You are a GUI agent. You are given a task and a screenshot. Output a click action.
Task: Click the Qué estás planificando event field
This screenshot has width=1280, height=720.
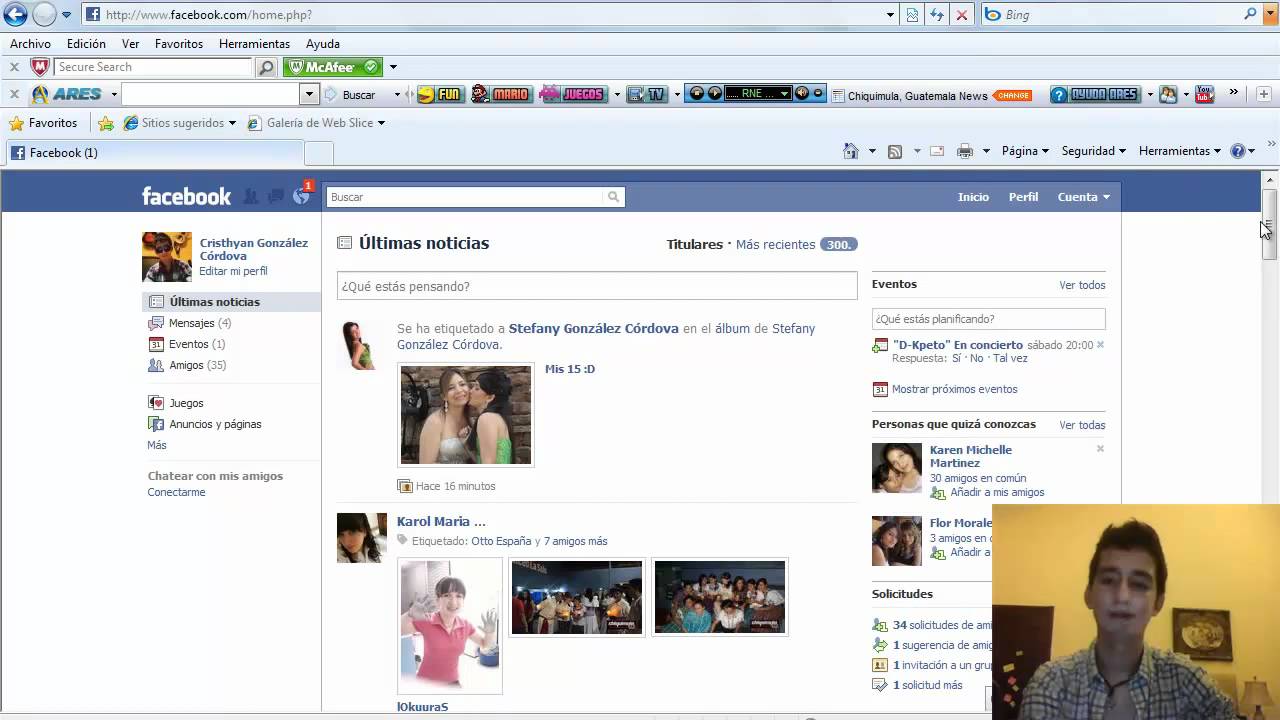click(x=988, y=319)
